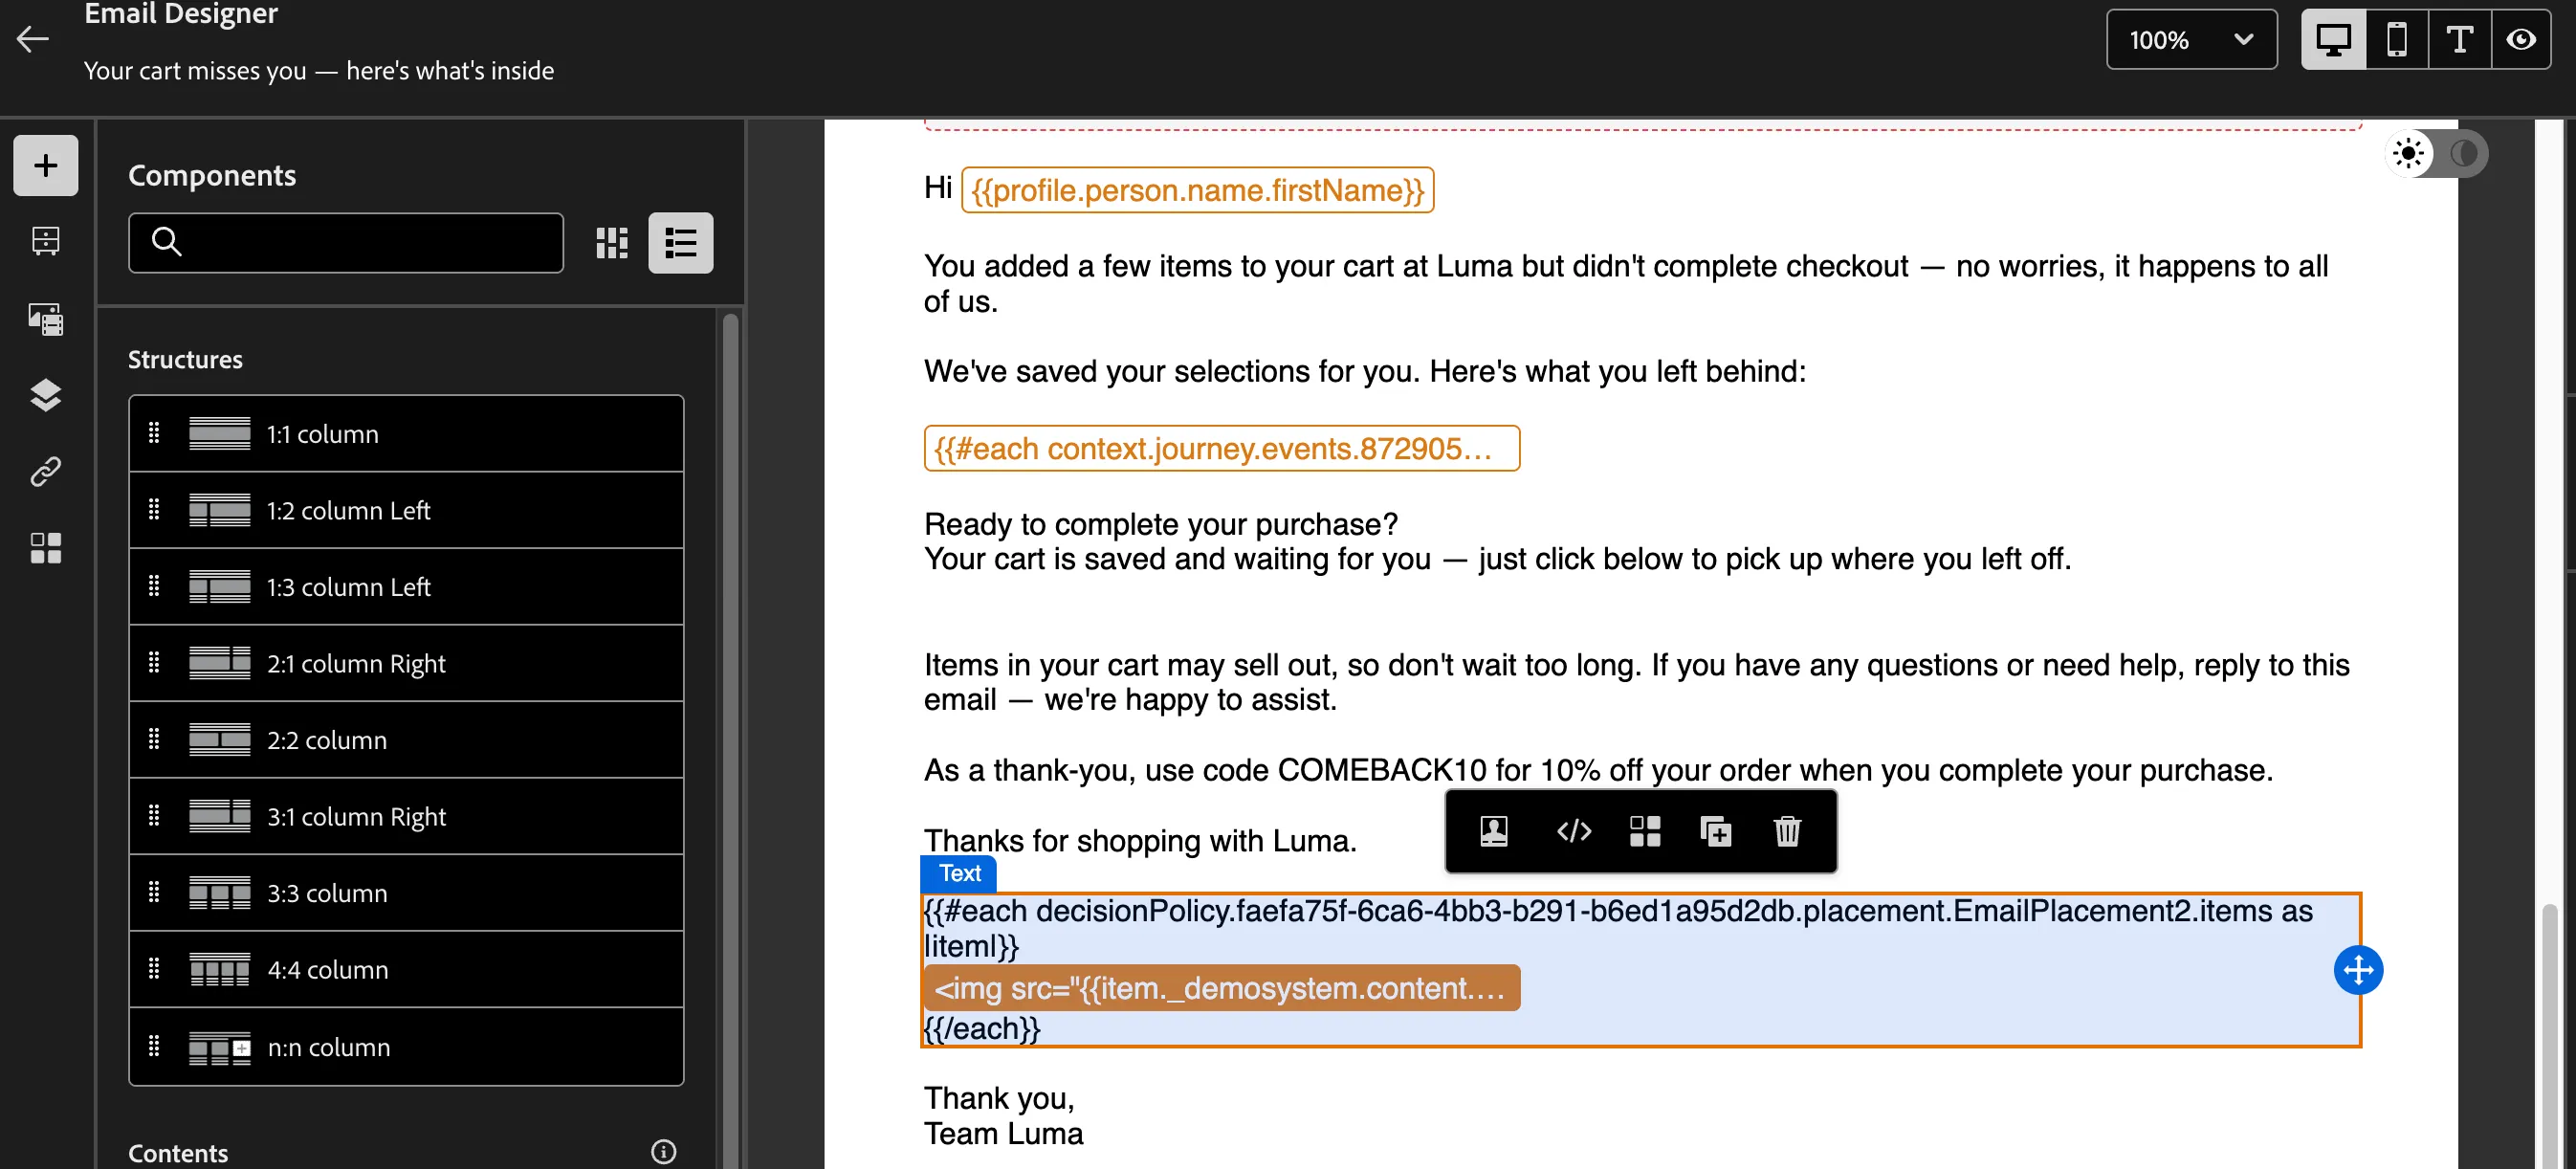Duplicate the selected Text component

pyautogui.click(x=1716, y=831)
